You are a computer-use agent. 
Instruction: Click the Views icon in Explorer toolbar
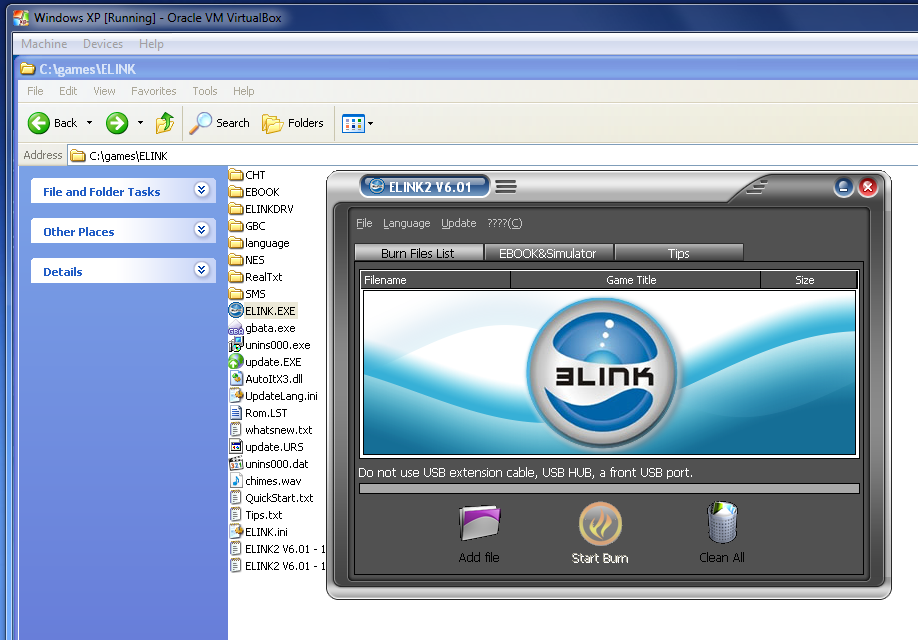click(x=353, y=124)
